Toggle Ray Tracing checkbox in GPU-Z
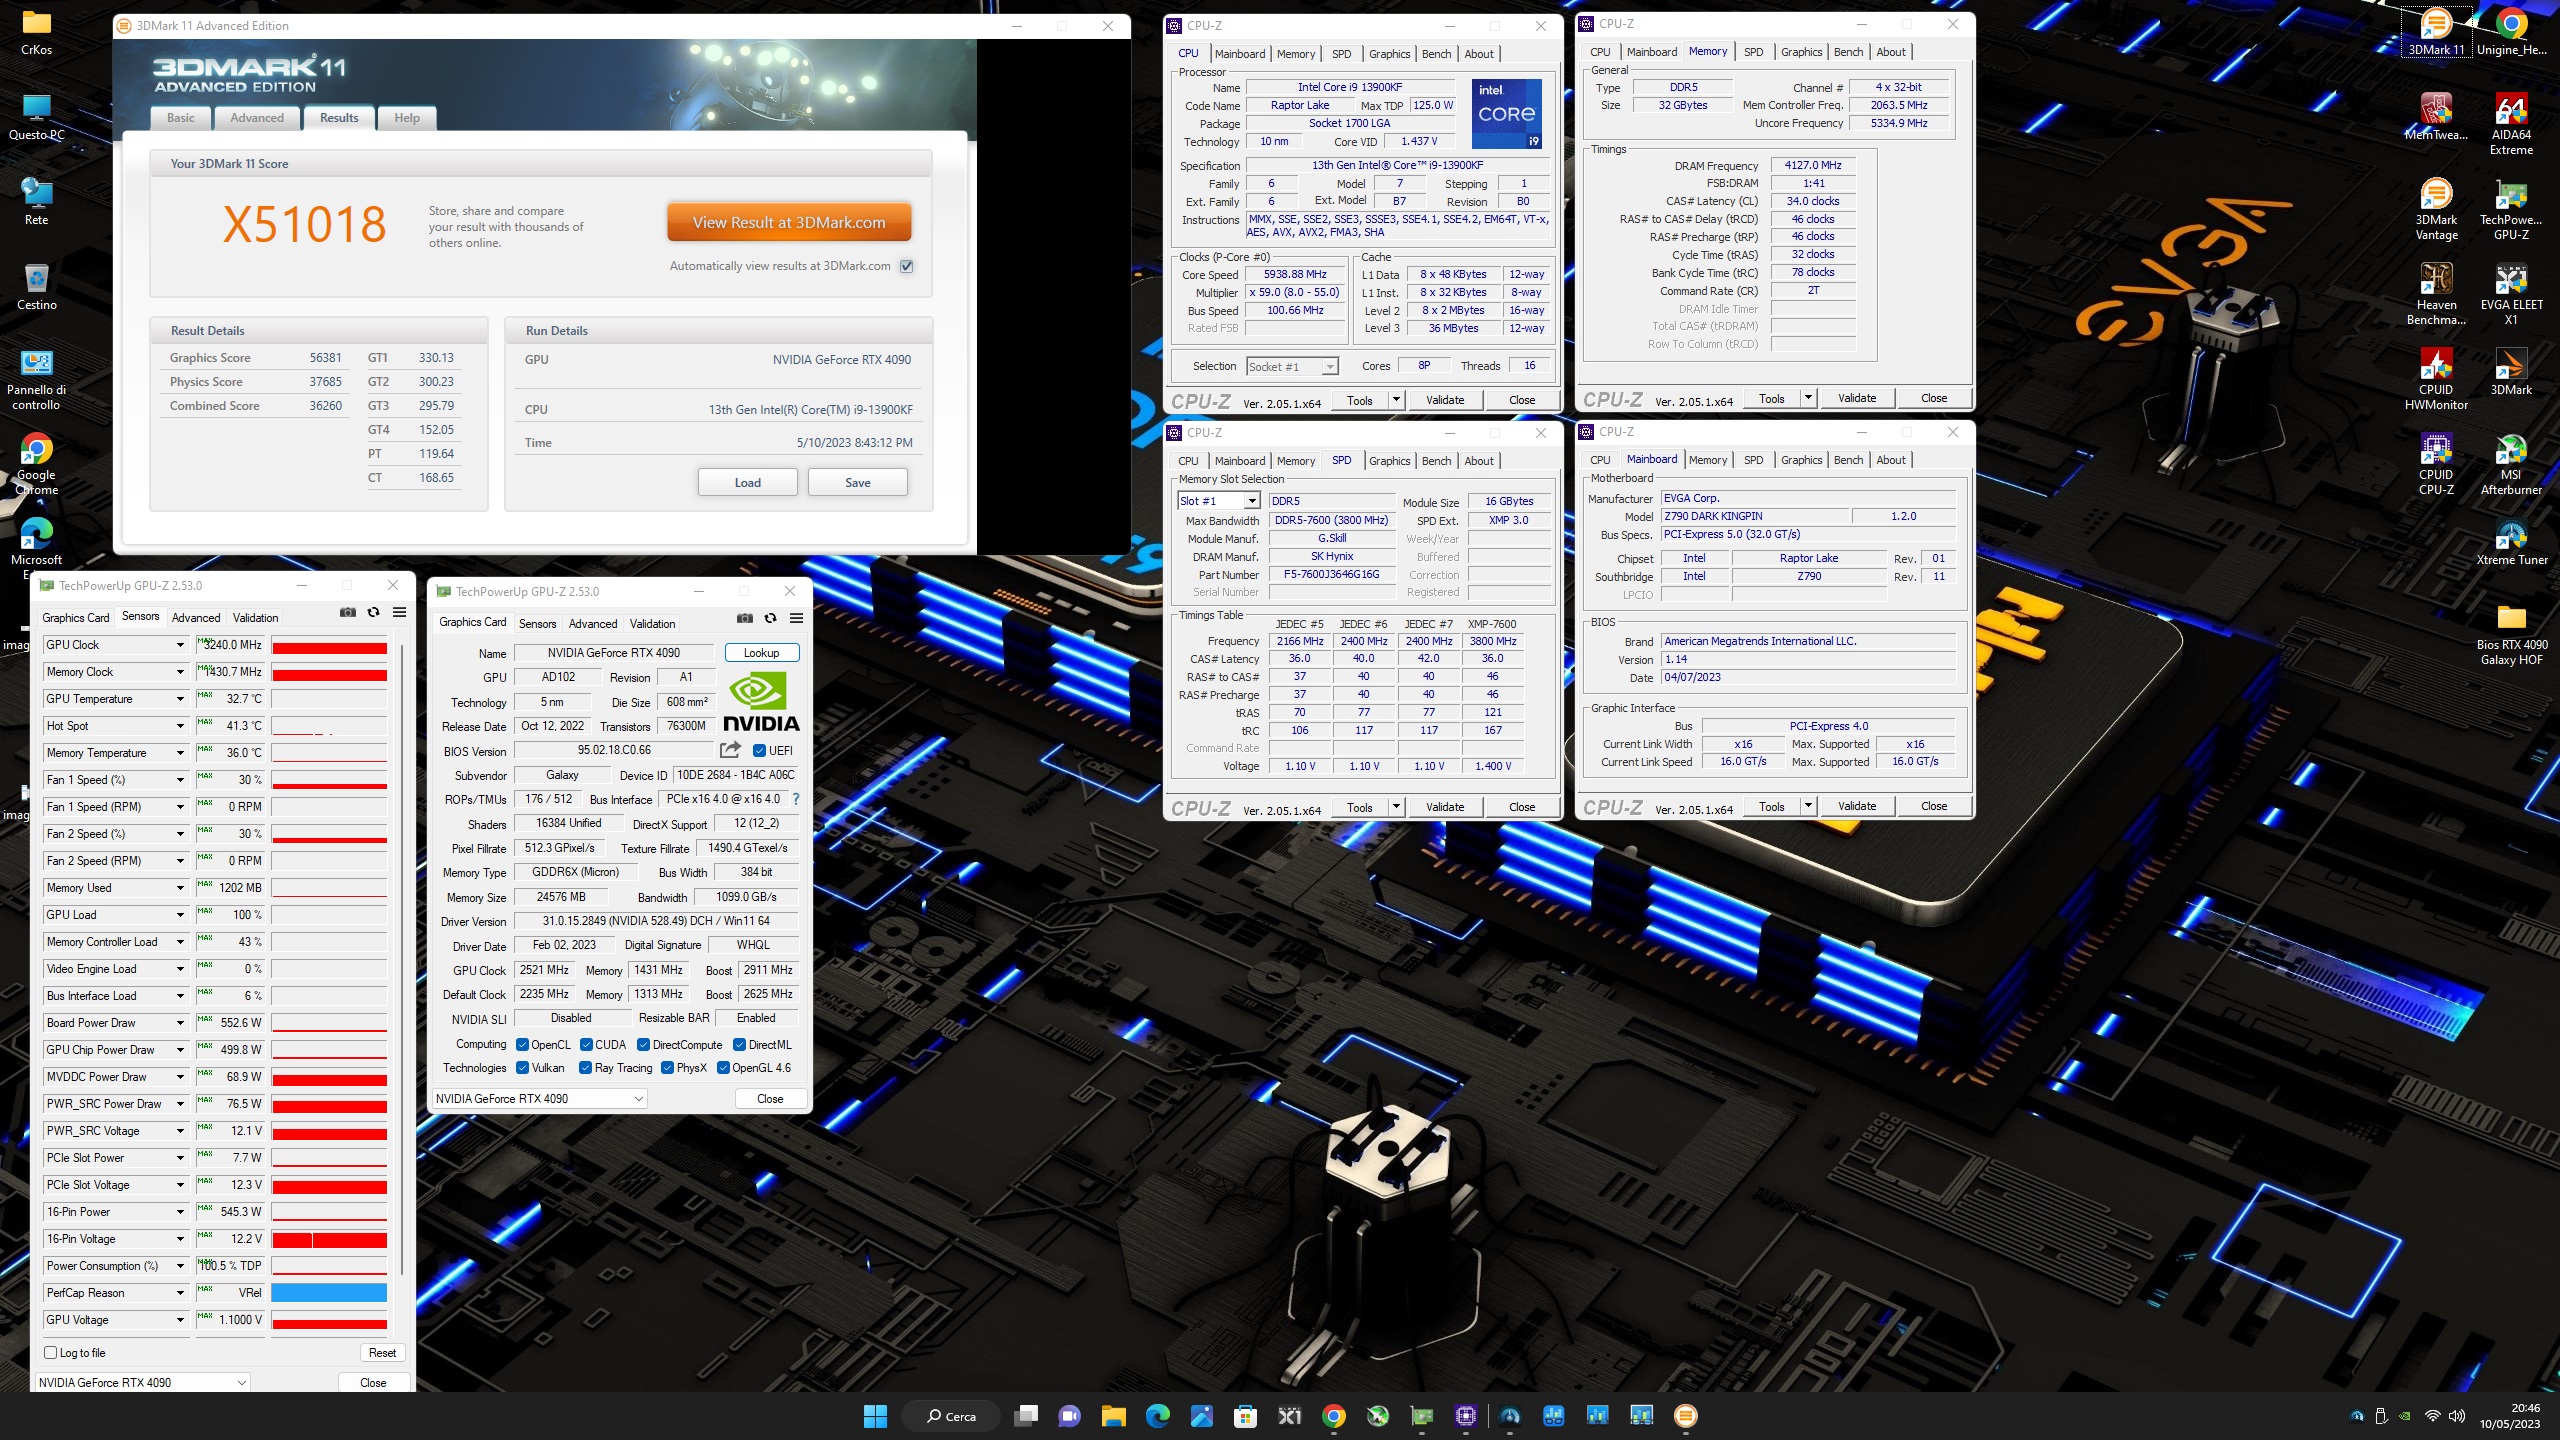Viewport: 2560px width, 1440px height. pyautogui.click(x=586, y=1067)
